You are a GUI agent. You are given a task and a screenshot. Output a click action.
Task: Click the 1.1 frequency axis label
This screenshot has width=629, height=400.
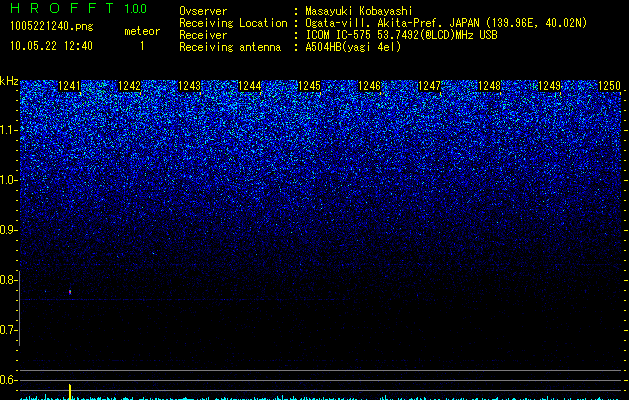click(x=8, y=130)
